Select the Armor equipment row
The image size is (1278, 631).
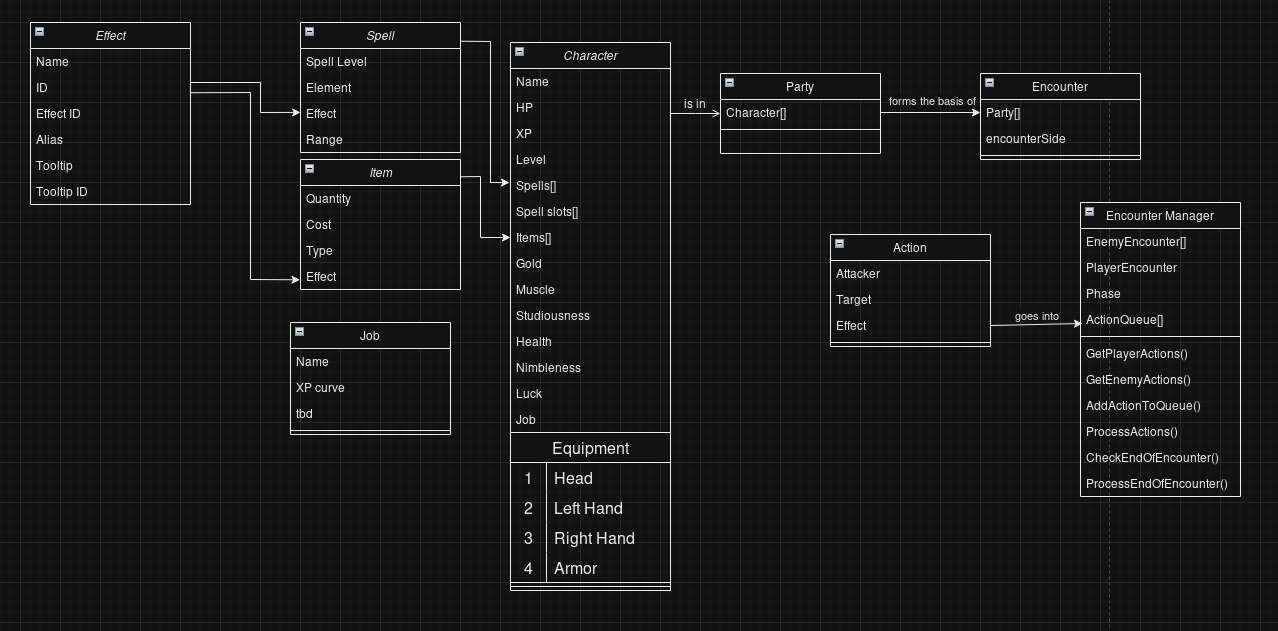tap(575, 568)
